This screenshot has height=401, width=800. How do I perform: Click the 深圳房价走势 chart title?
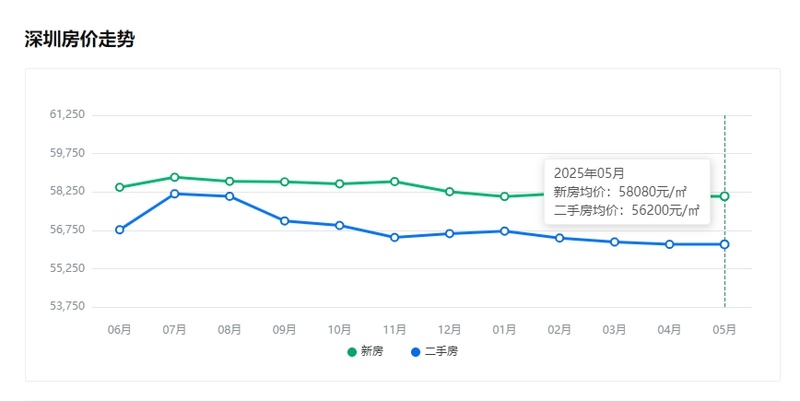click(x=80, y=40)
